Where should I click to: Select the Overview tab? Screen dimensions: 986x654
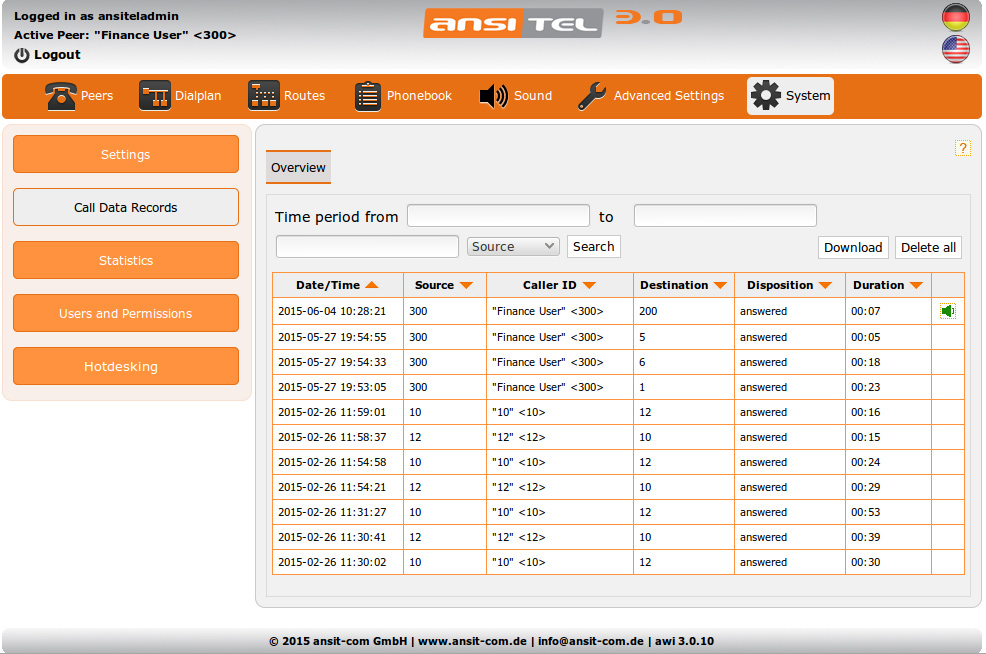click(x=298, y=168)
